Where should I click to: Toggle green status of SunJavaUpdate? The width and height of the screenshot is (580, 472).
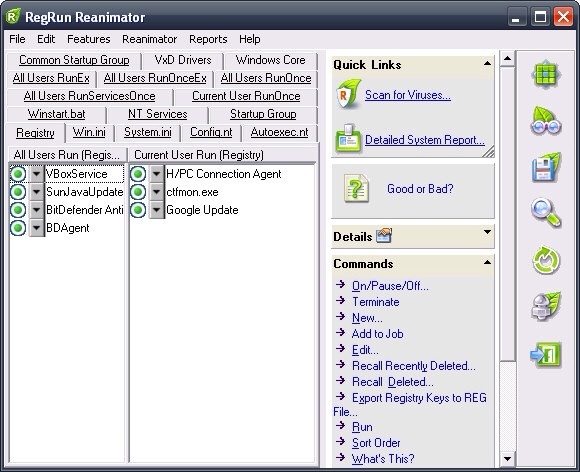[x=18, y=192]
